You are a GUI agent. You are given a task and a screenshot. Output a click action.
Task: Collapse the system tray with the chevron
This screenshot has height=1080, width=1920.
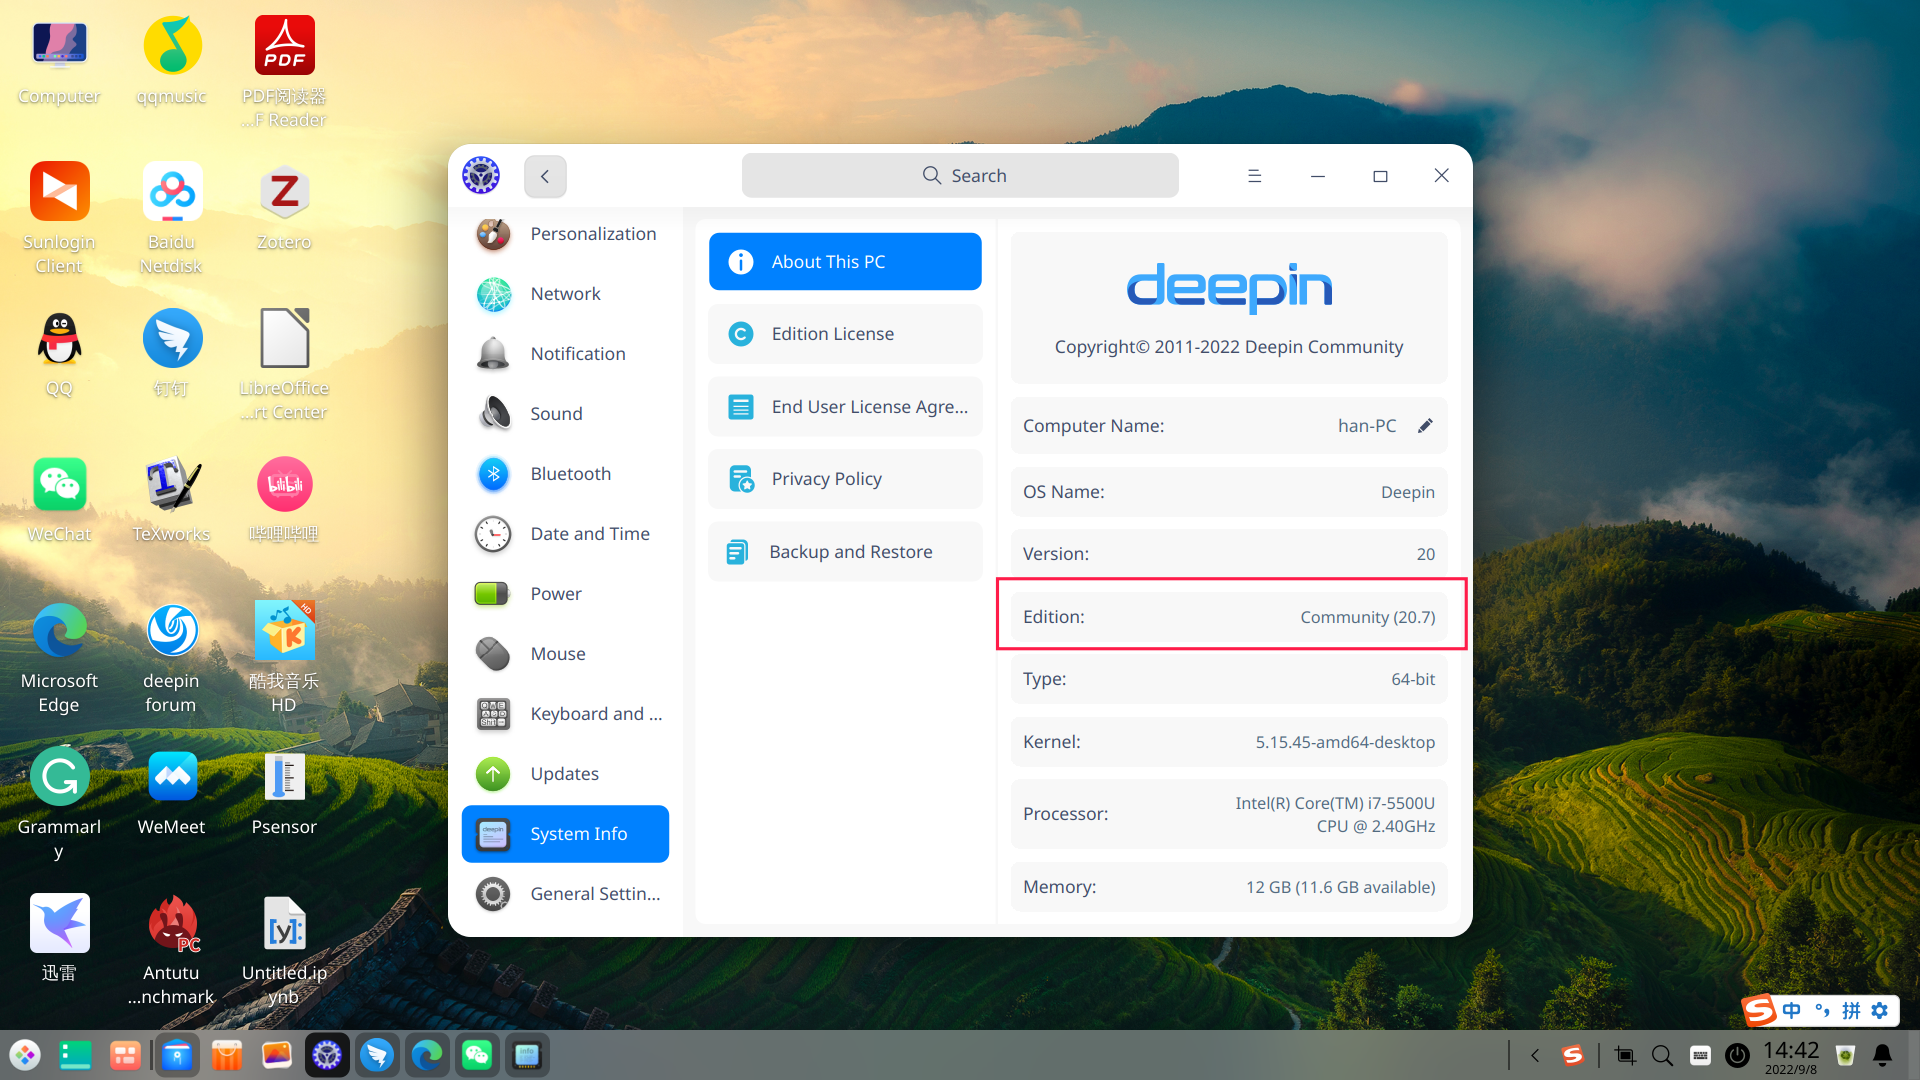[1534, 1055]
